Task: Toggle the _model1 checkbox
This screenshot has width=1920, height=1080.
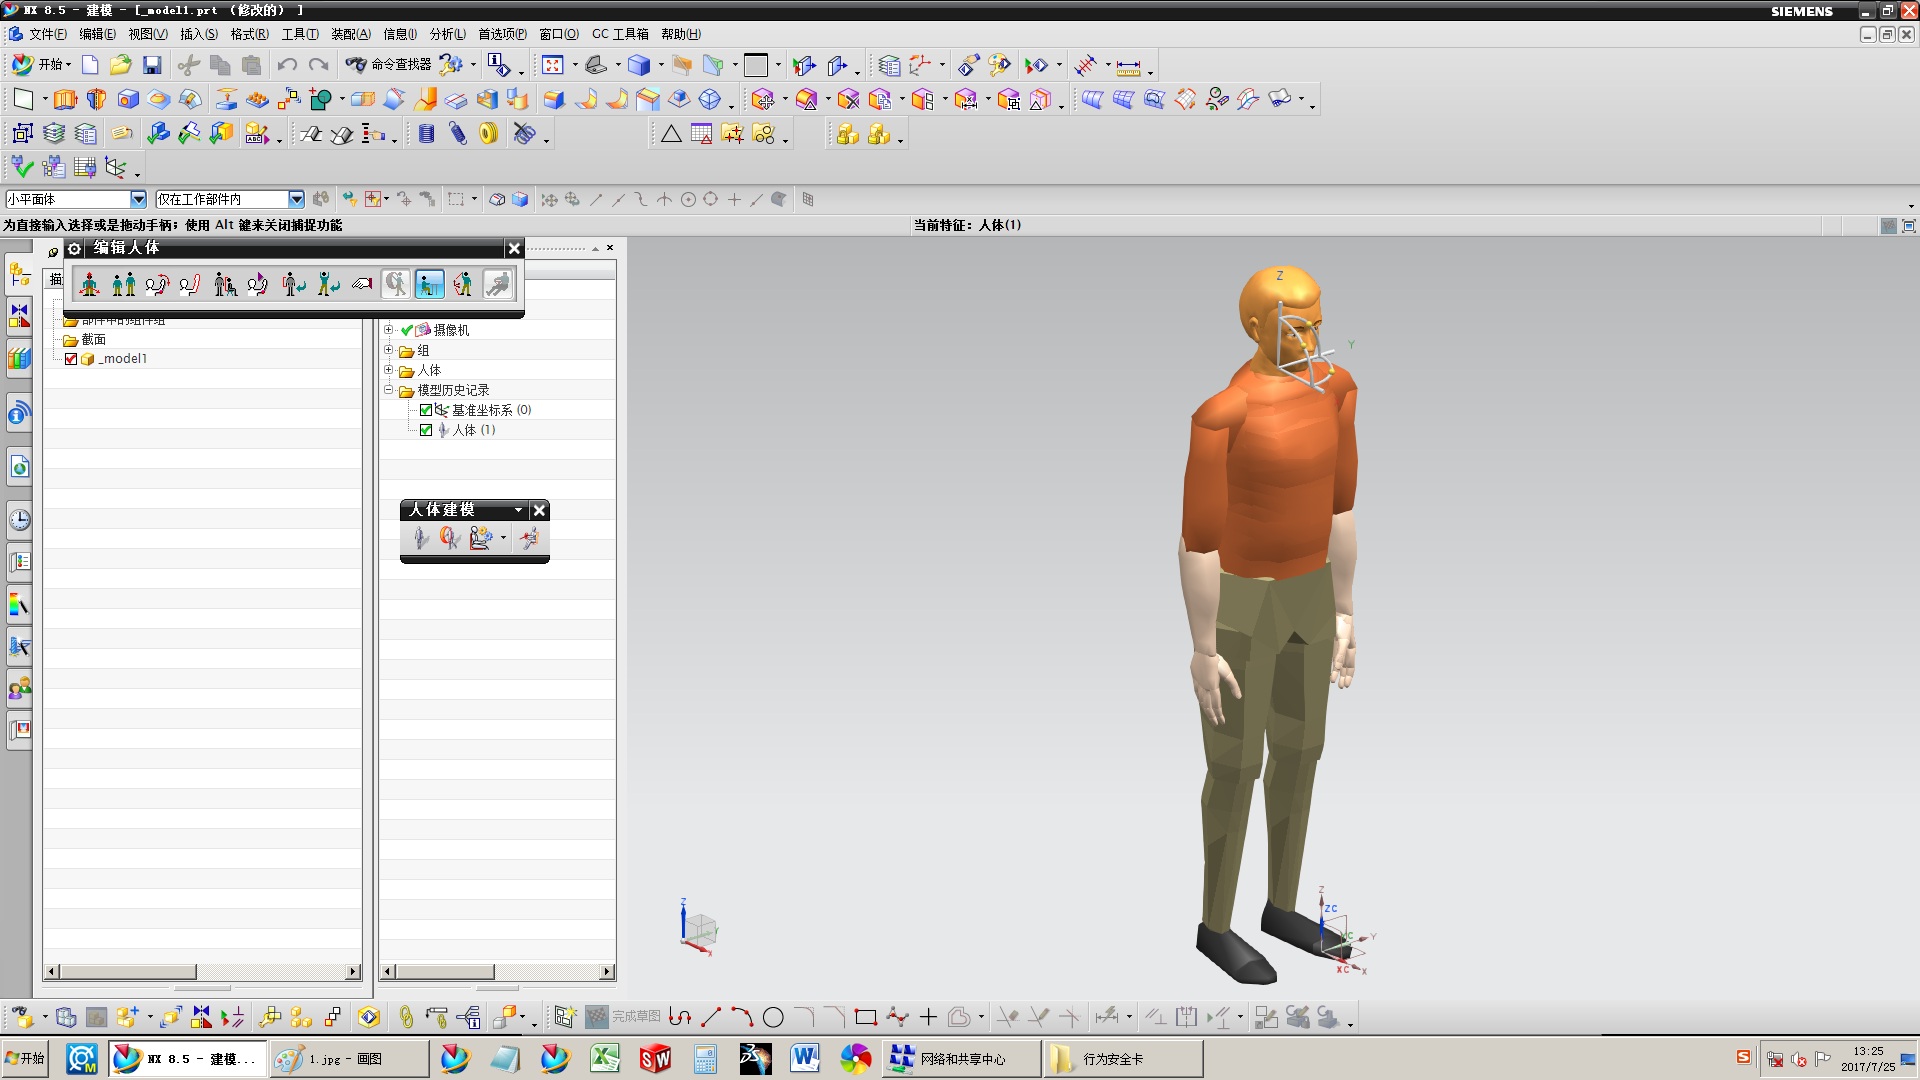Action: click(x=70, y=359)
